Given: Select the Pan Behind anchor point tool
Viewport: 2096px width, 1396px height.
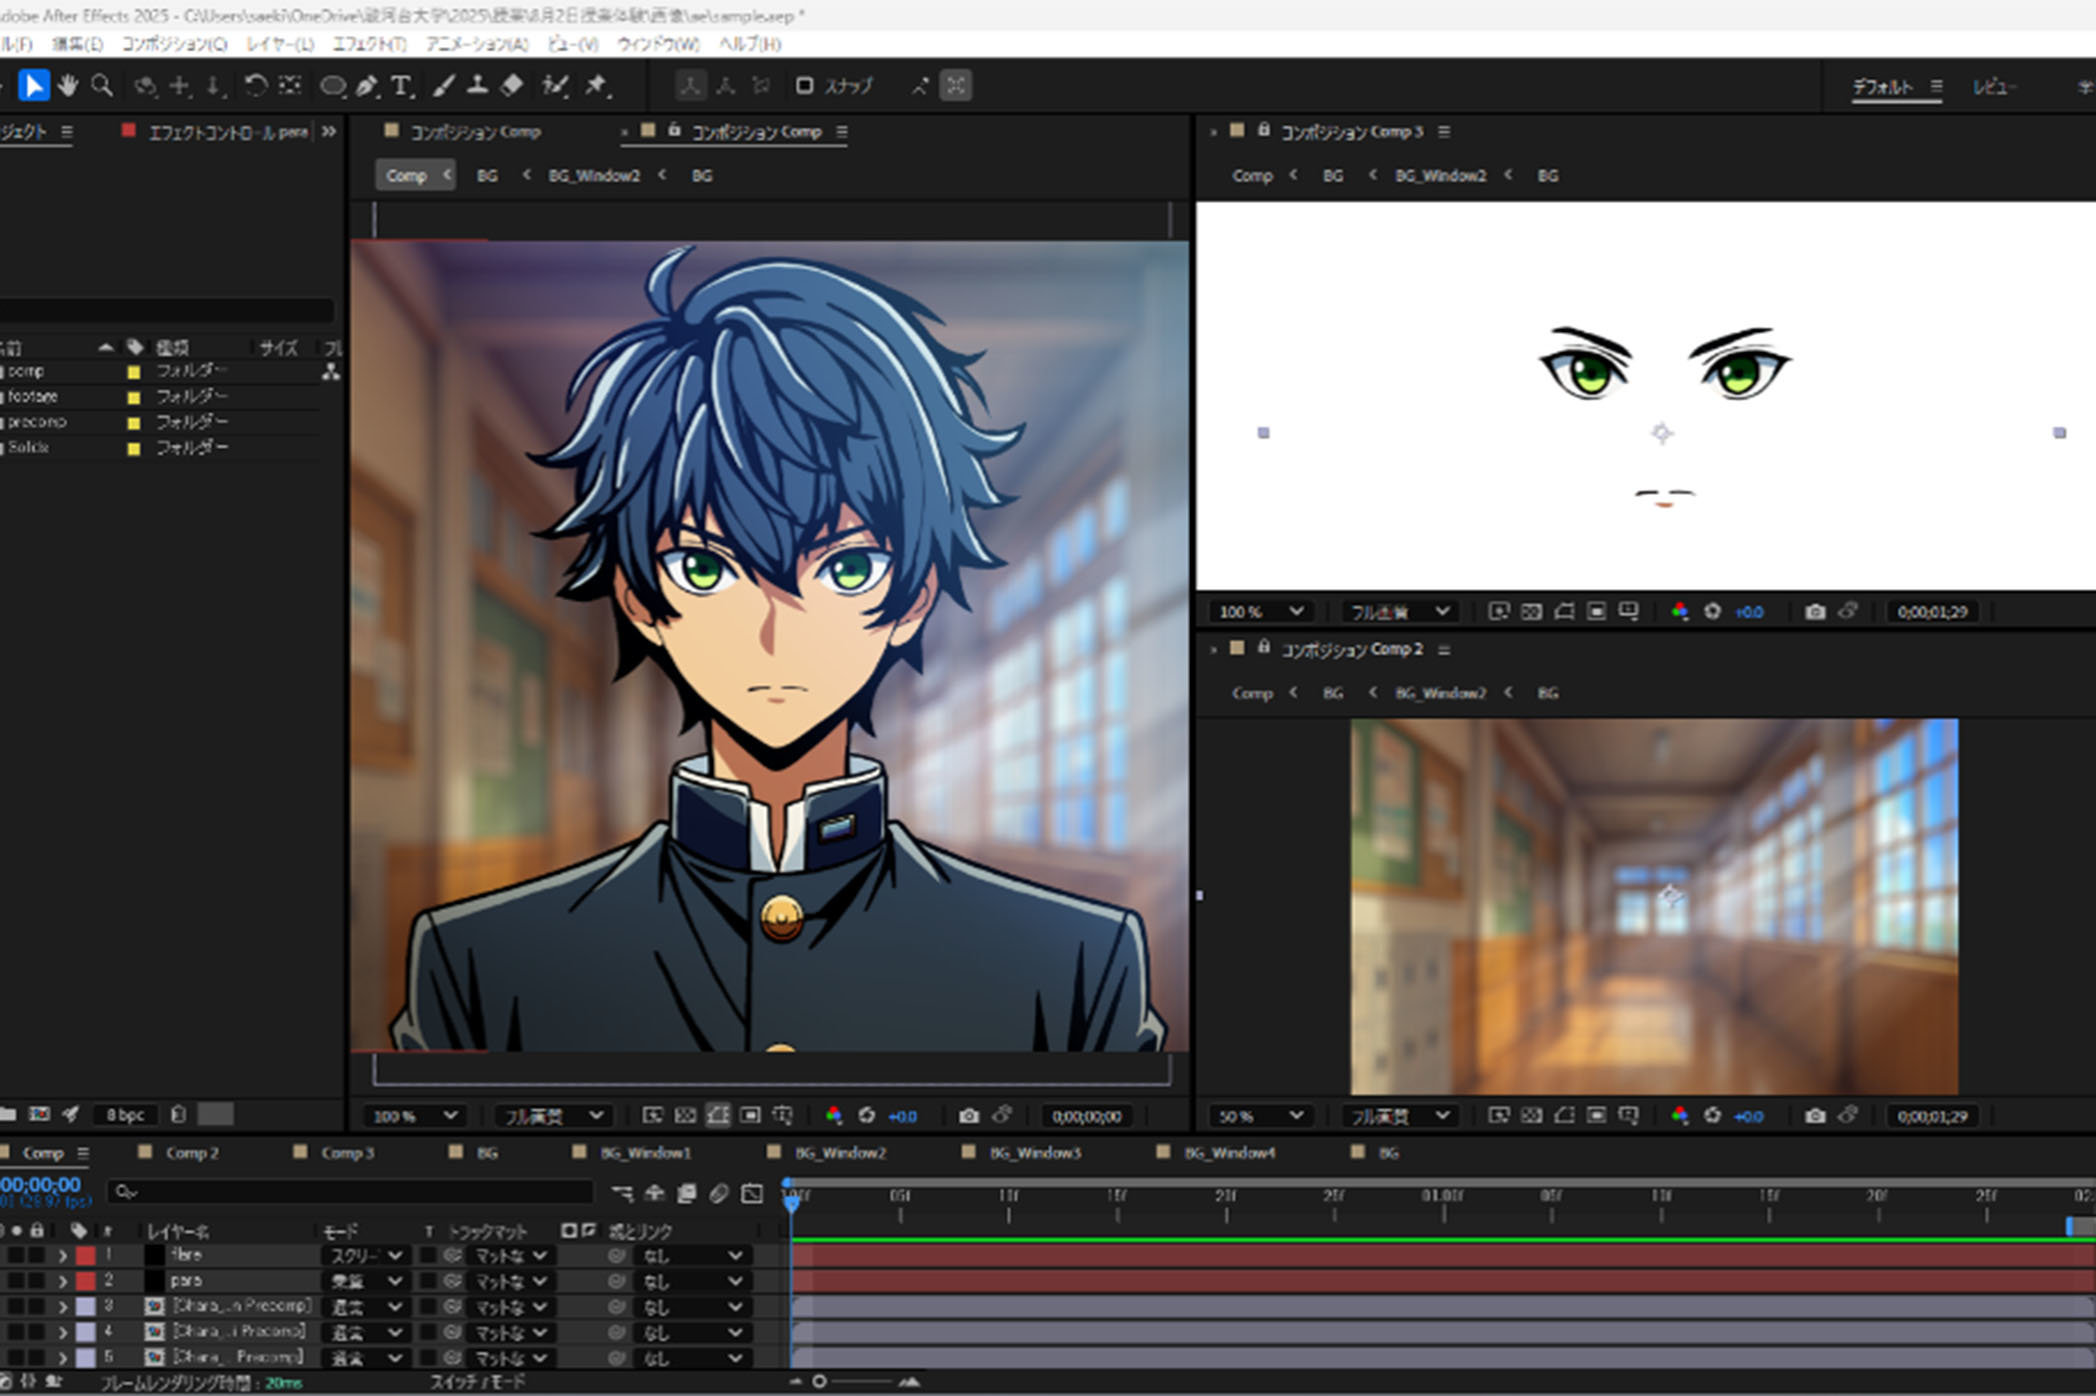Looking at the screenshot, I should click(290, 86).
